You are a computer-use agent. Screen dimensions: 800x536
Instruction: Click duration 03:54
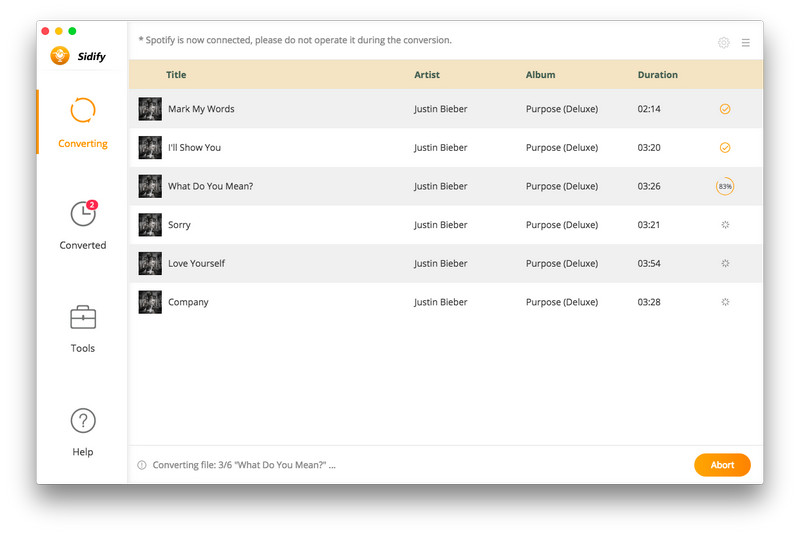coord(648,264)
